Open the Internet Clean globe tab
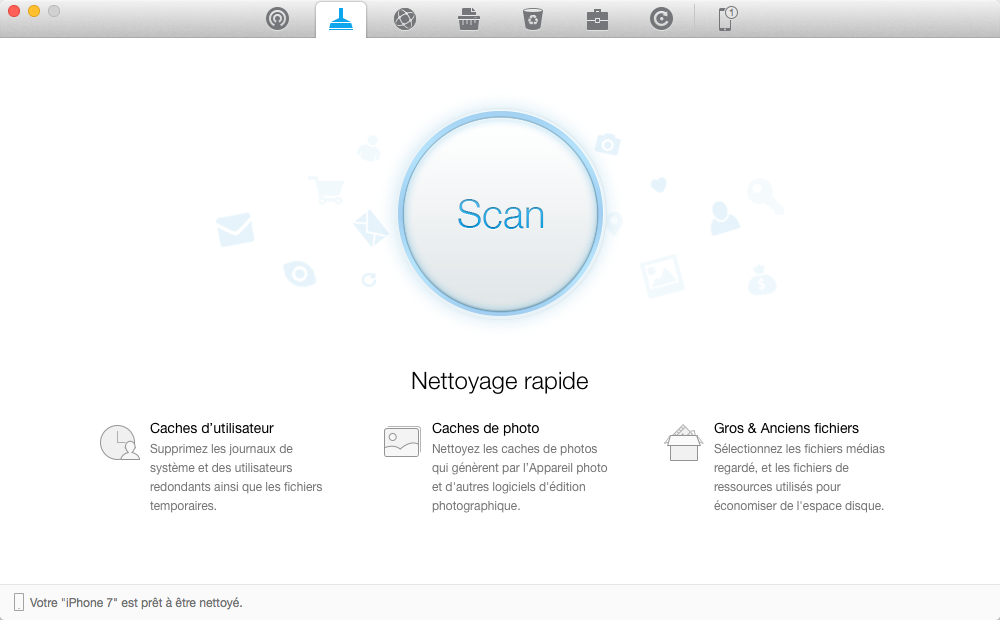 [x=405, y=19]
